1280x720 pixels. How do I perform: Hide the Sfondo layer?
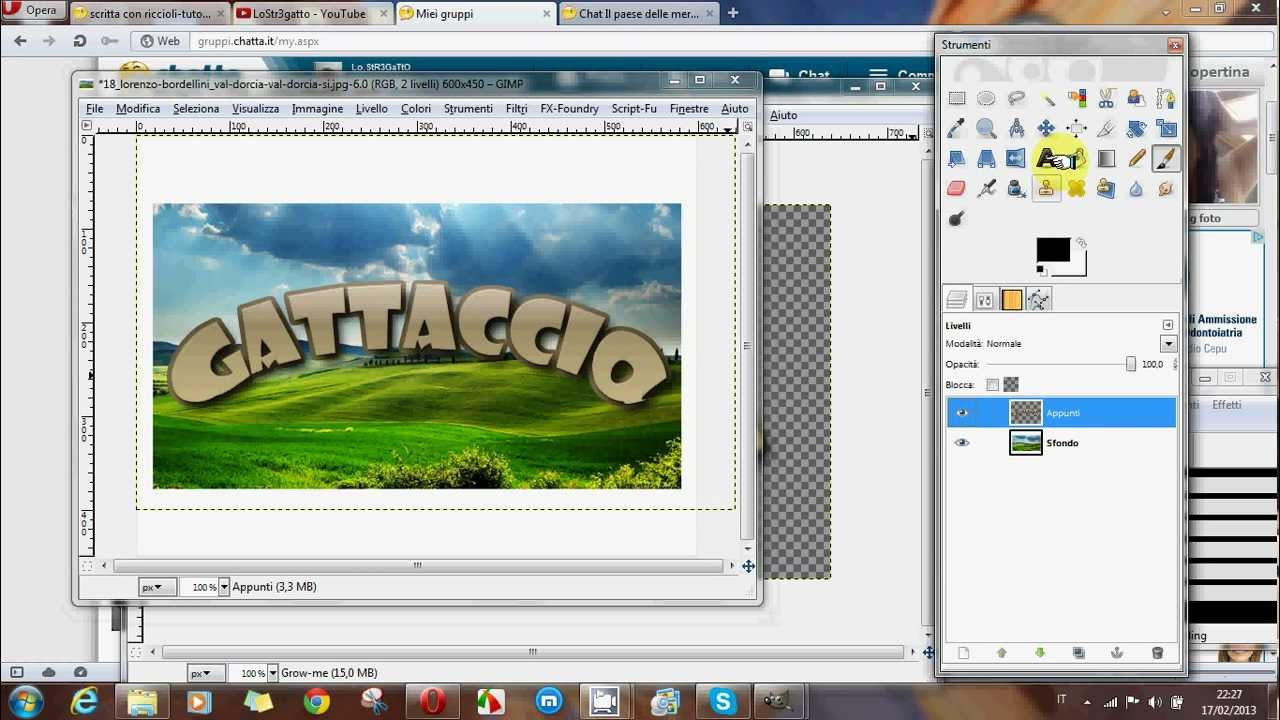(962, 443)
